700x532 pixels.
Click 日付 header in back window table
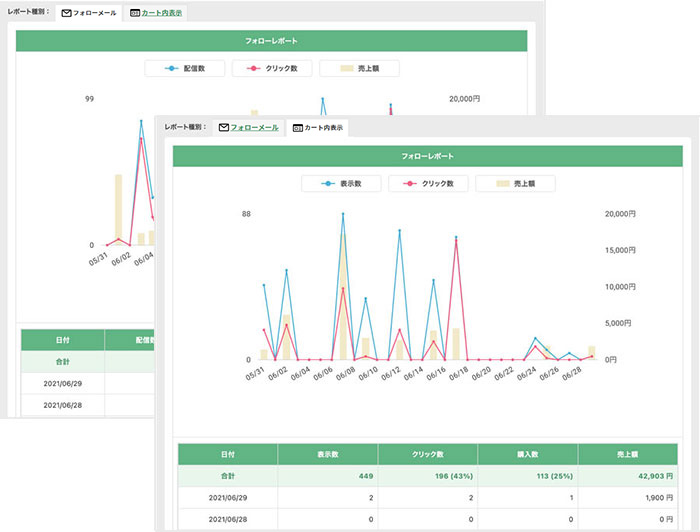tap(62, 340)
